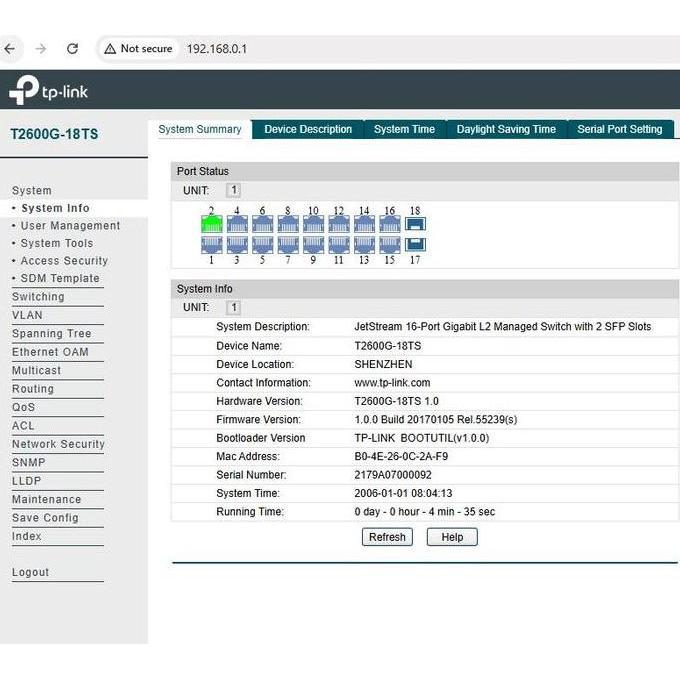Click the 192.168.0.1 address bar
This screenshot has width=680, height=680.
[x=217, y=49]
